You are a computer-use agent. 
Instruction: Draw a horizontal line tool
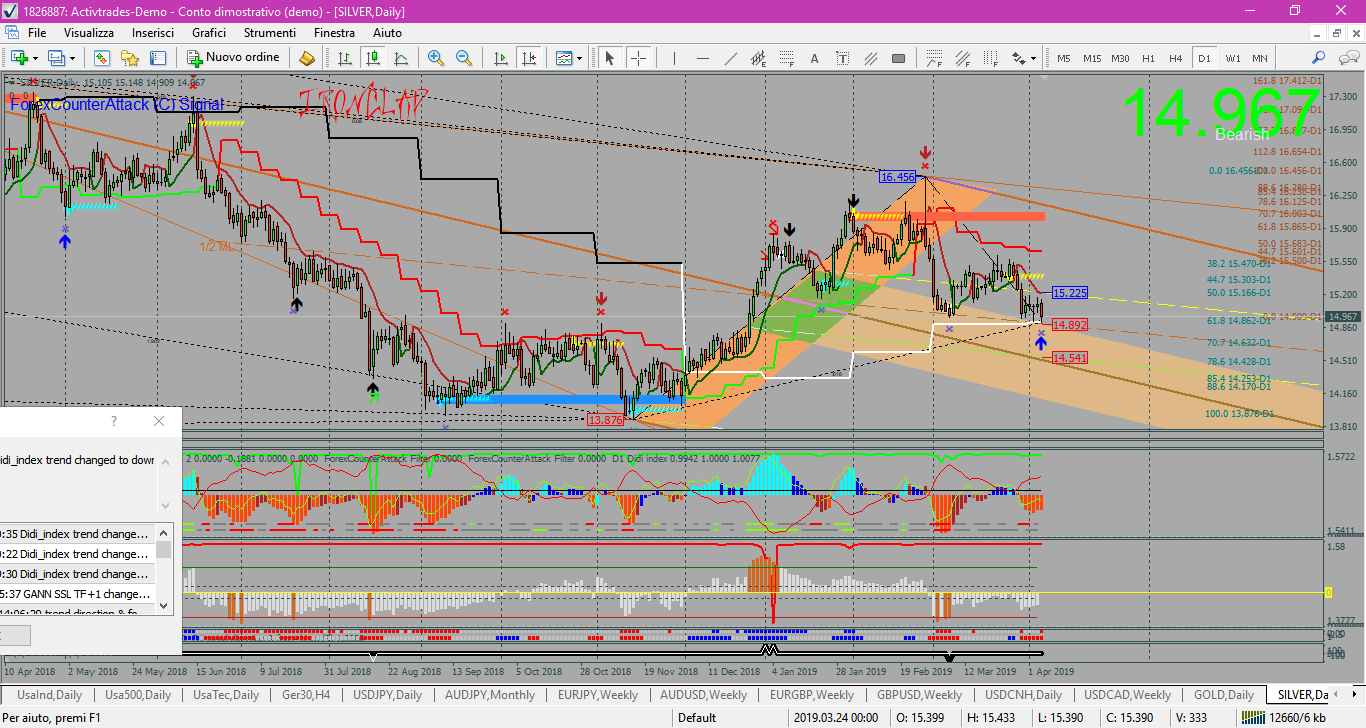pos(703,58)
